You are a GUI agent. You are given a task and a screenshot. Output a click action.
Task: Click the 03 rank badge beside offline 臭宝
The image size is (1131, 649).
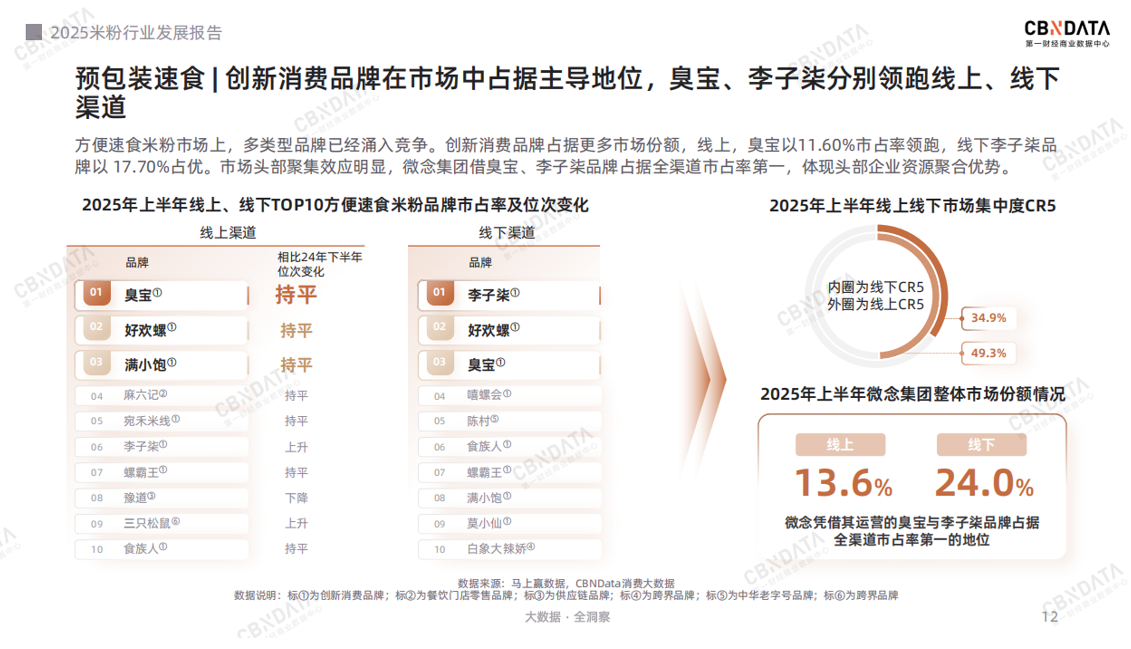pyautogui.click(x=439, y=362)
